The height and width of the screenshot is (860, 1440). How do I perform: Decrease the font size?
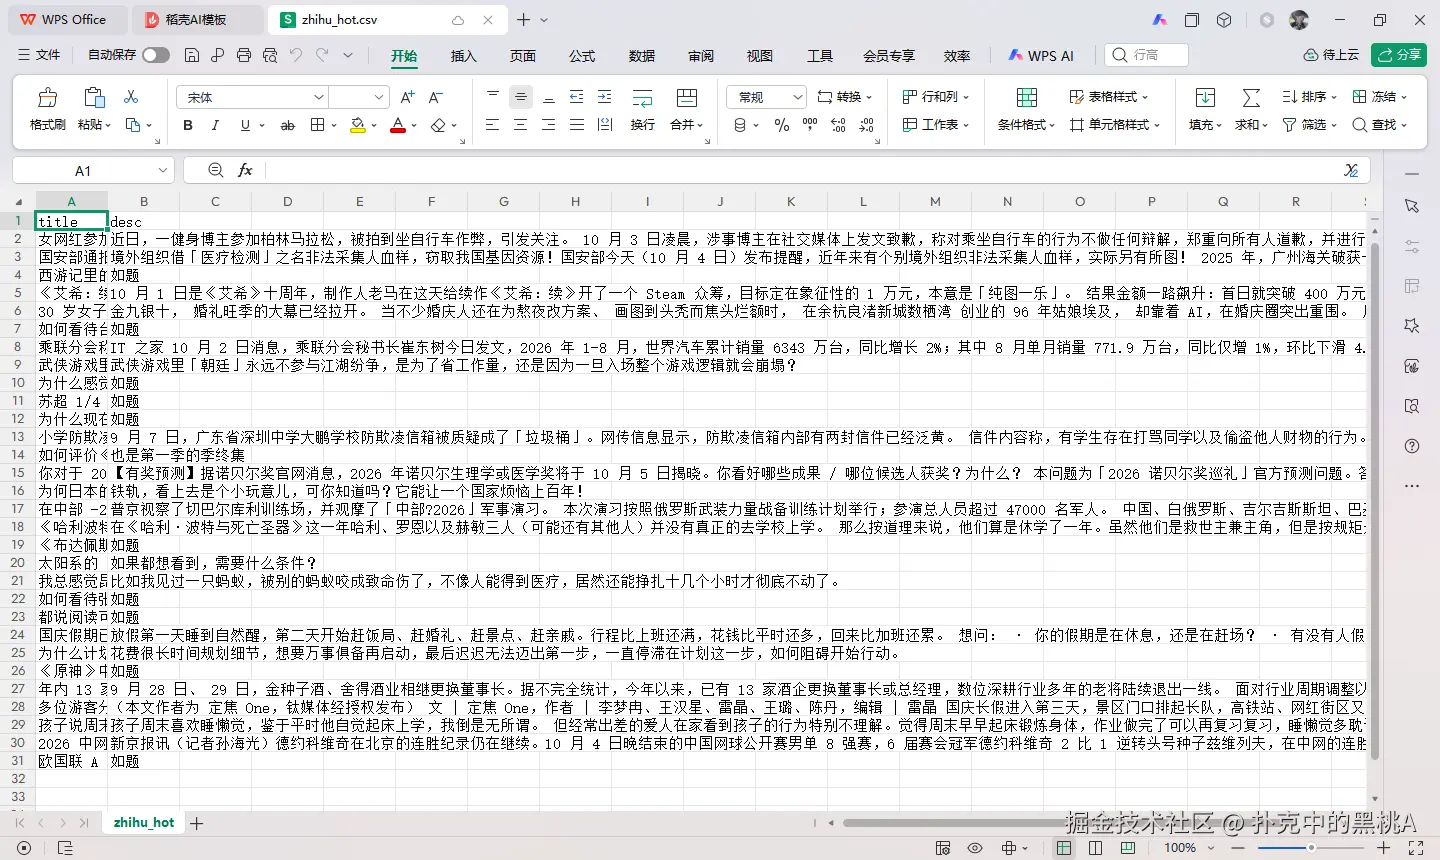tap(435, 97)
